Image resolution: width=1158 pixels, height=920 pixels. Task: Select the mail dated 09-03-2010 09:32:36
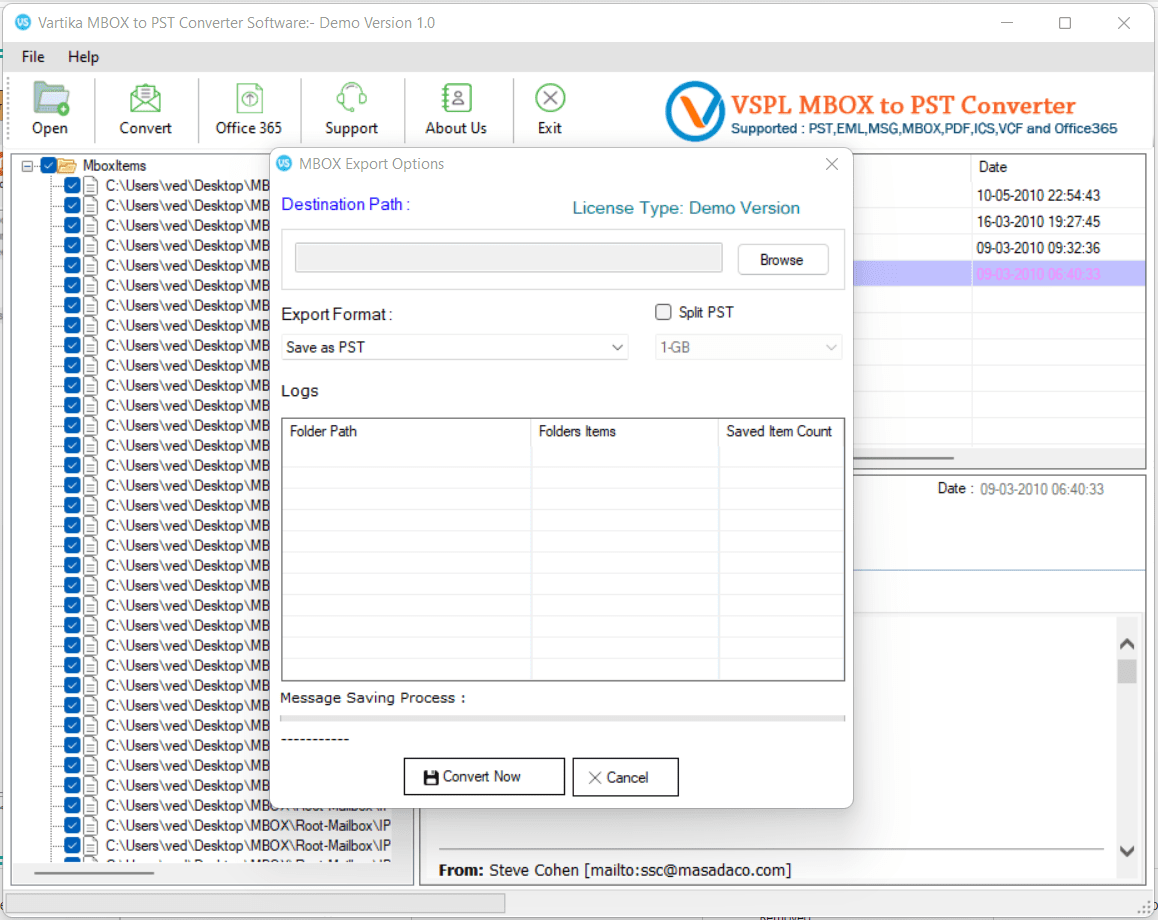pyautogui.click(x=1038, y=248)
